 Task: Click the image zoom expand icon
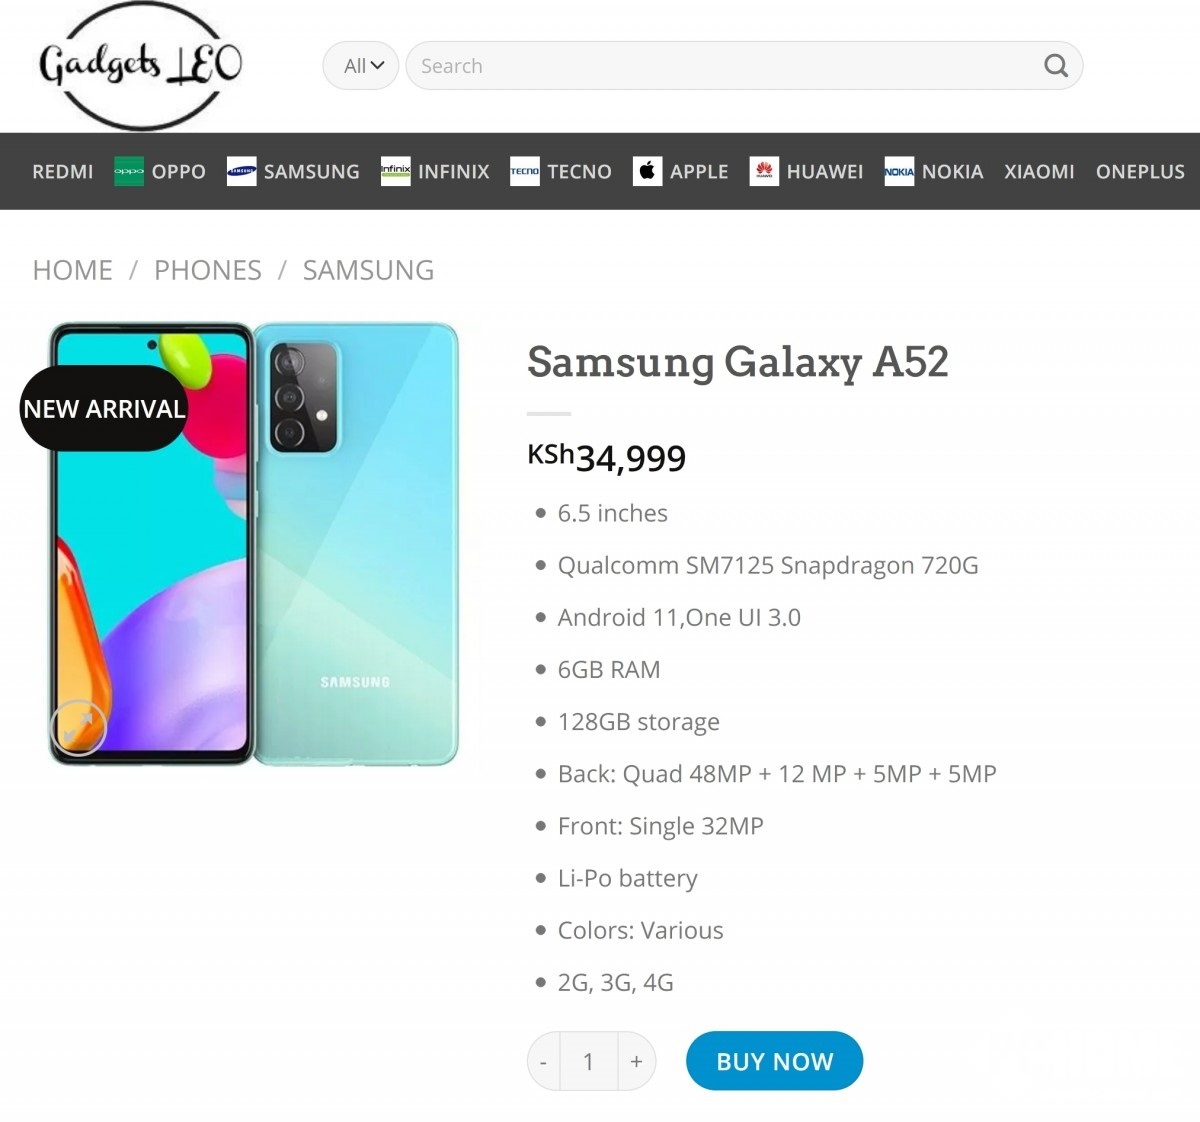point(78,727)
